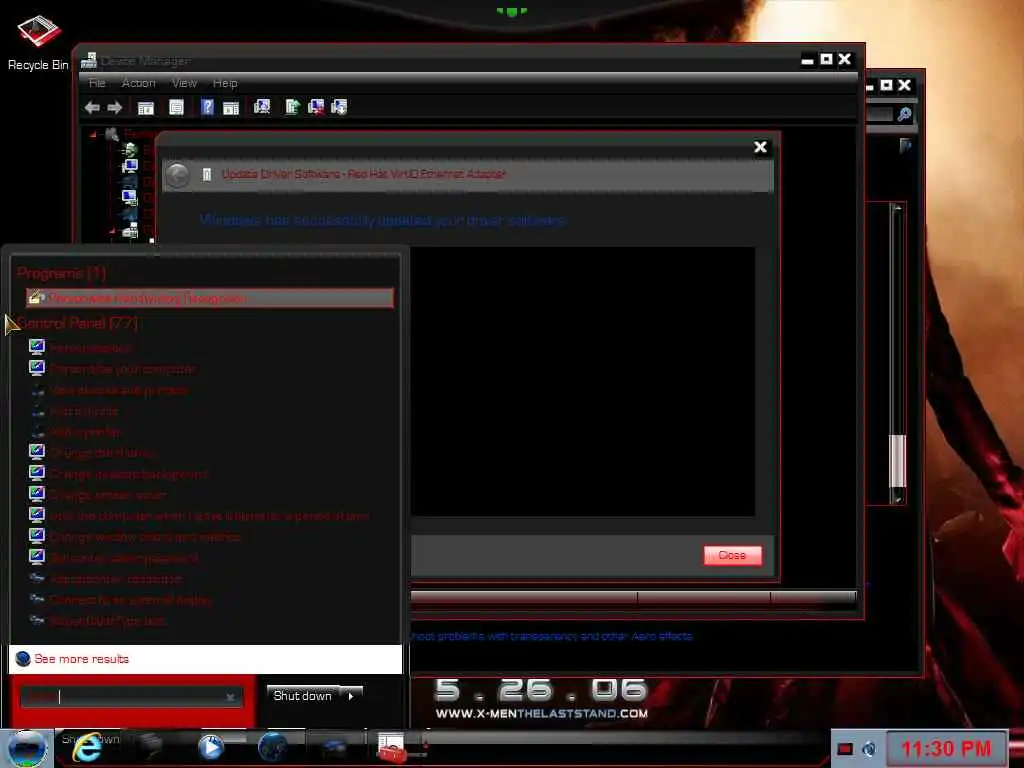Screen dimensions: 1024x768
Task: Click the Close button in Update Driver dialog
Action: pos(732,555)
